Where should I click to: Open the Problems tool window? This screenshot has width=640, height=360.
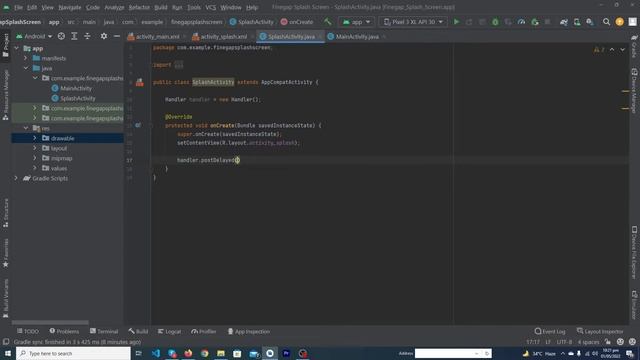[x=64, y=331]
